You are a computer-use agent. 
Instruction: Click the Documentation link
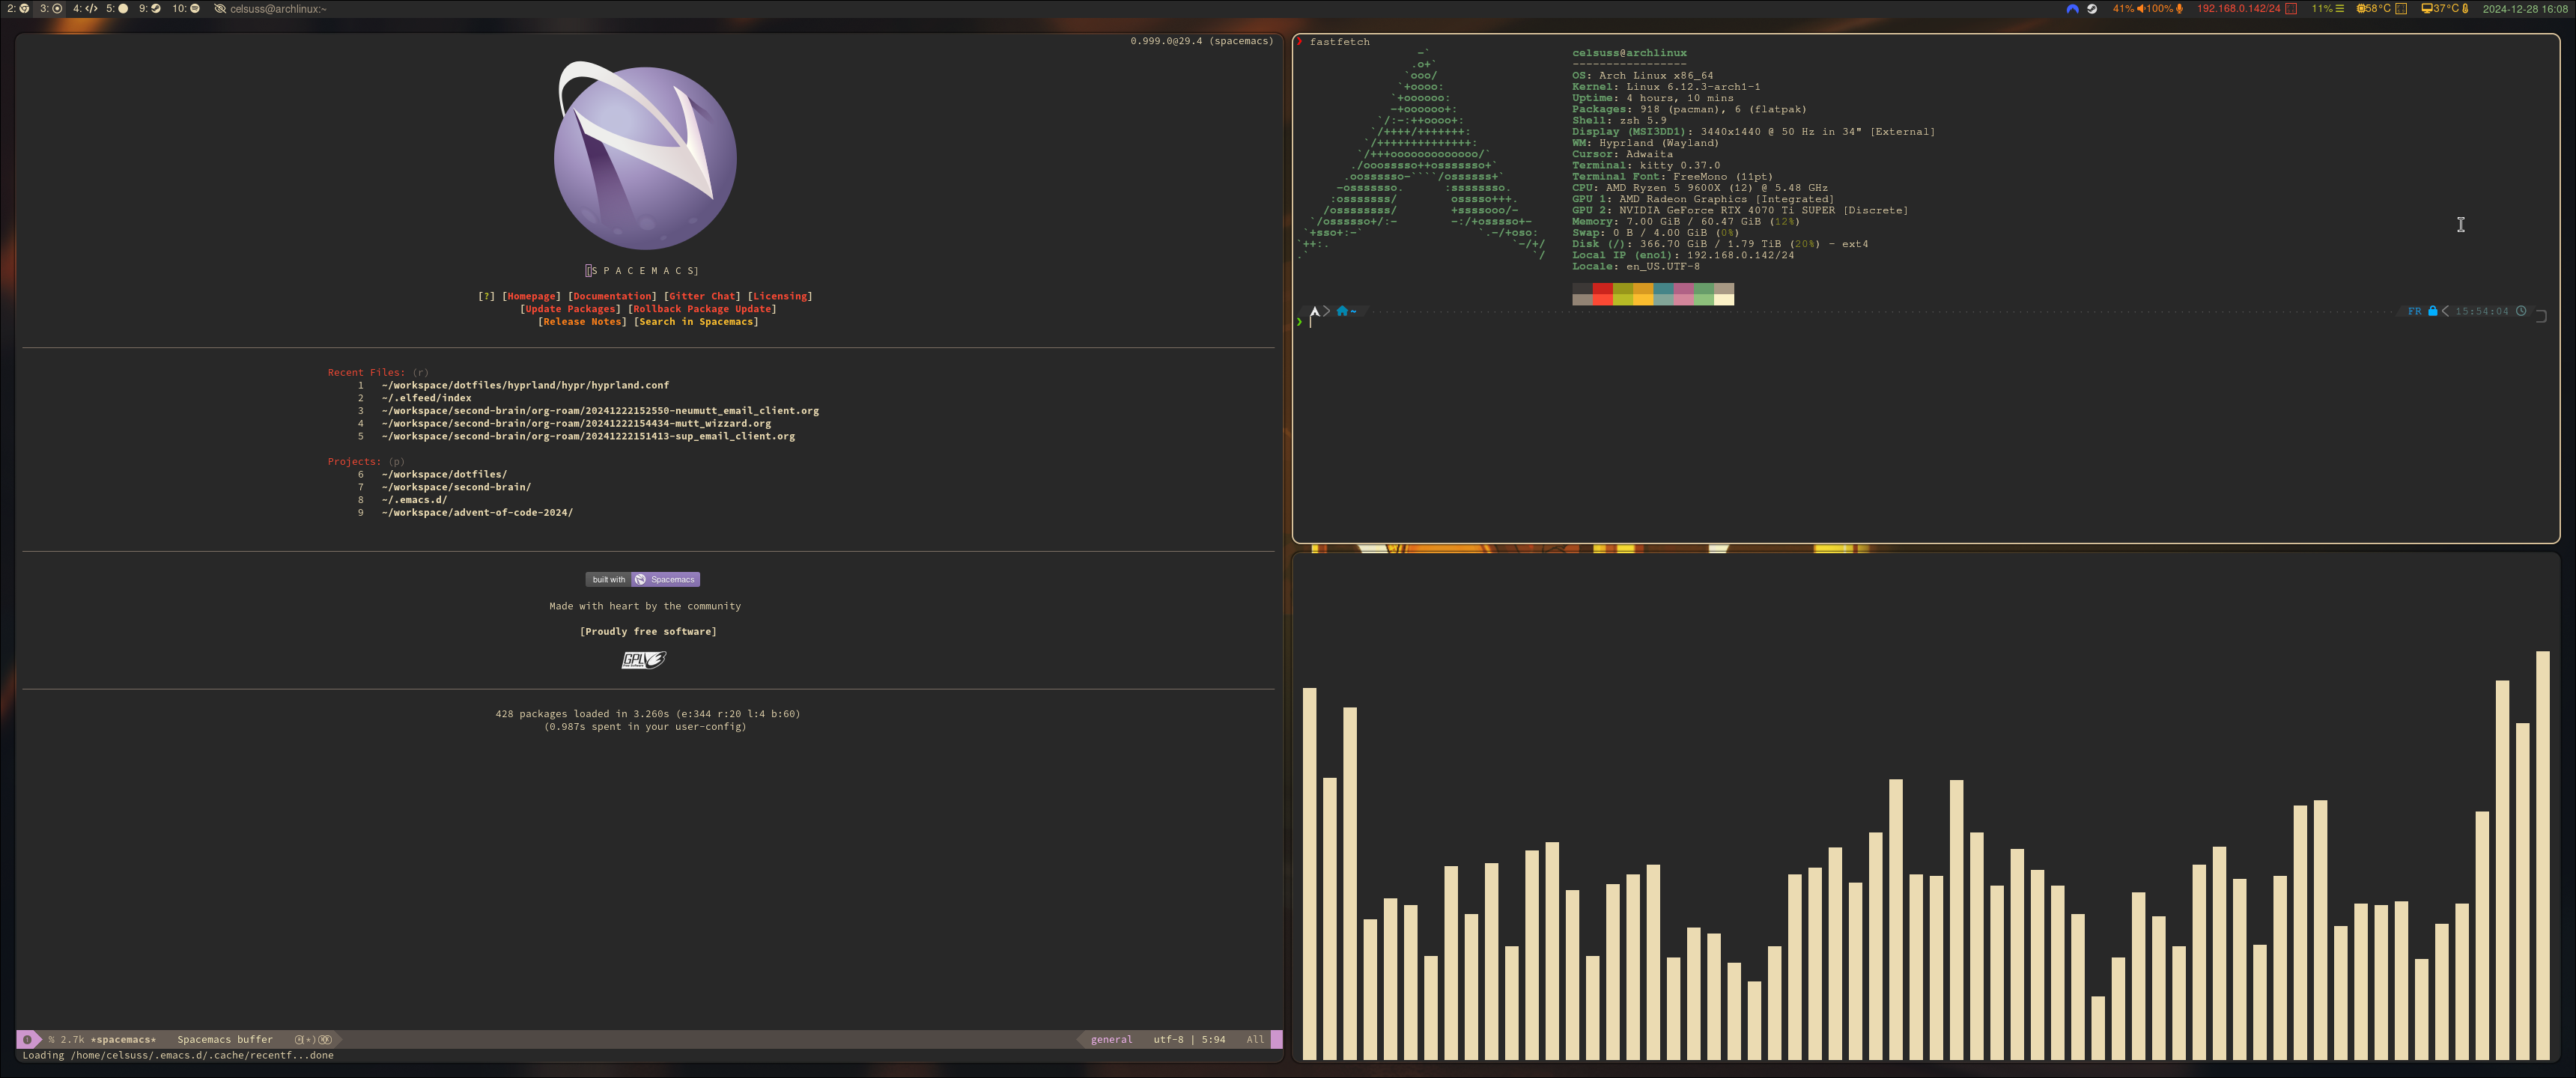[612, 296]
